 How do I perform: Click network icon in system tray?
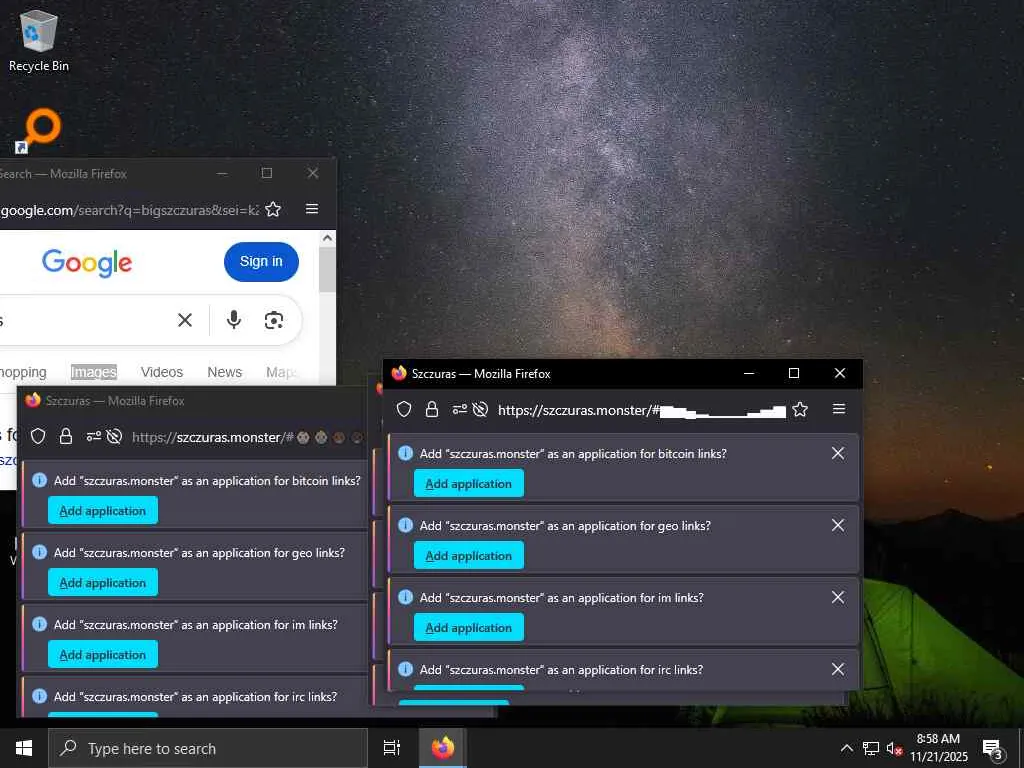(x=871, y=748)
